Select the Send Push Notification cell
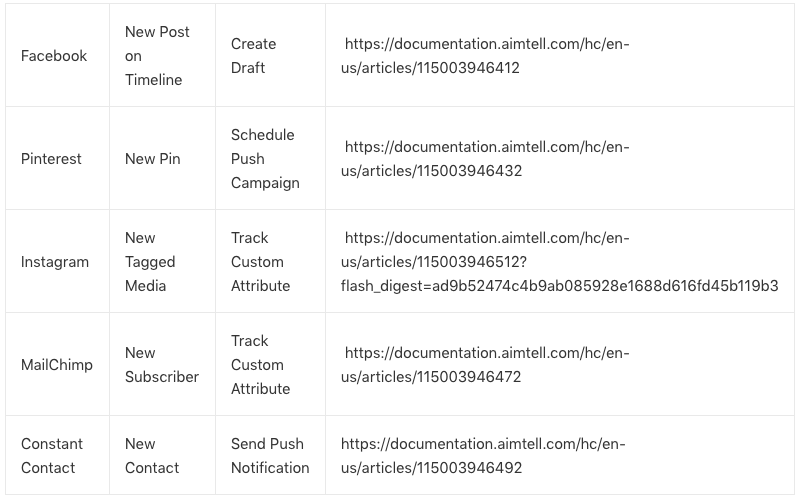Screen dimensions: 799x500 (270, 456)
